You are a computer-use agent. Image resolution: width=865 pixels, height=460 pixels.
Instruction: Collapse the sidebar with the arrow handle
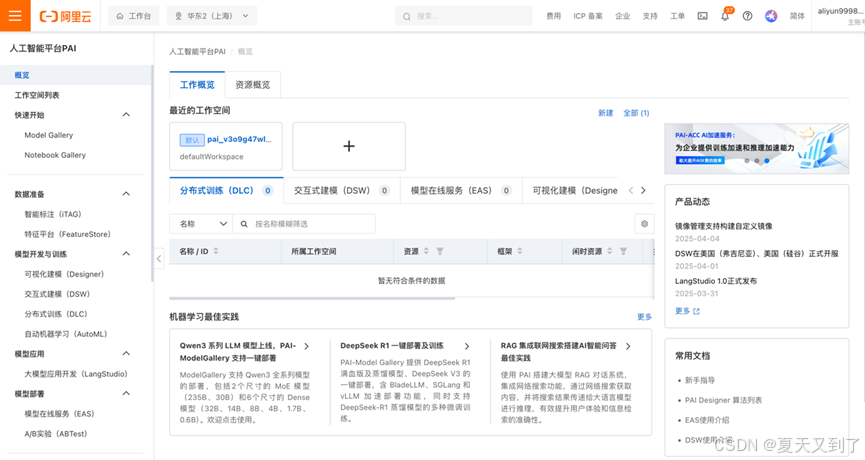159,258
